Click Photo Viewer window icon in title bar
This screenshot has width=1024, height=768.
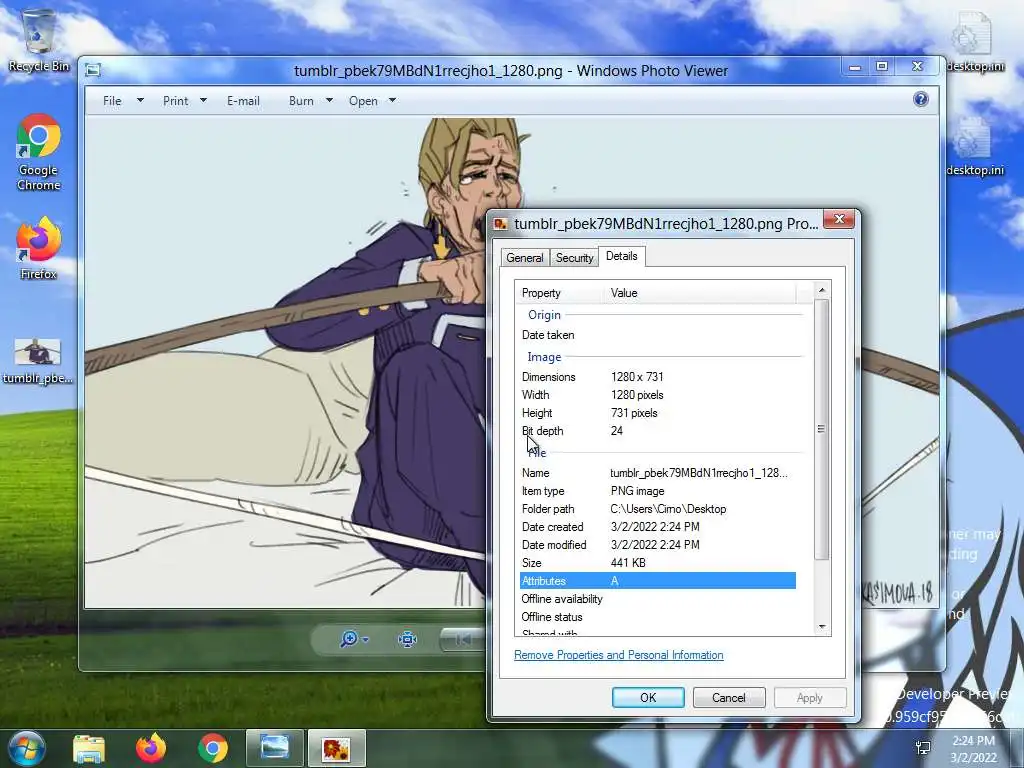(93, 71)
